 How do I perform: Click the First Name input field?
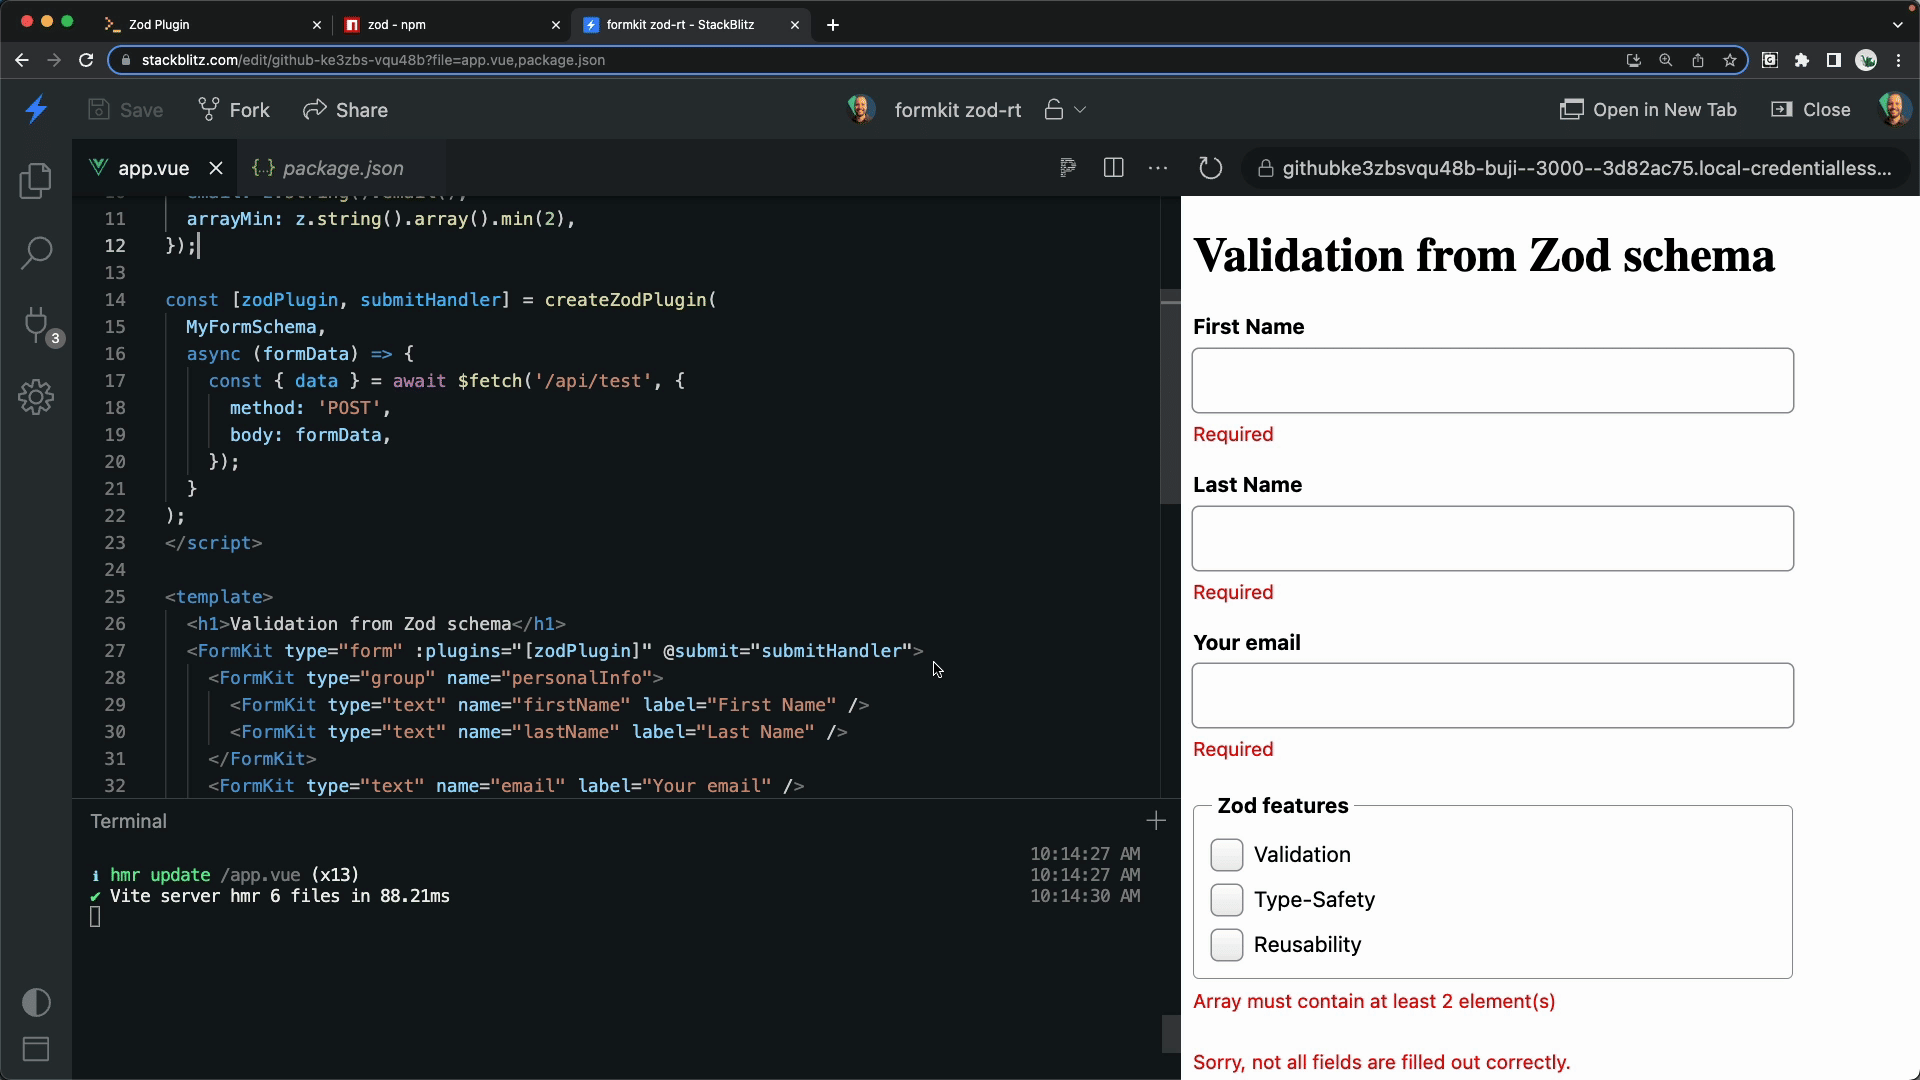1492,380
